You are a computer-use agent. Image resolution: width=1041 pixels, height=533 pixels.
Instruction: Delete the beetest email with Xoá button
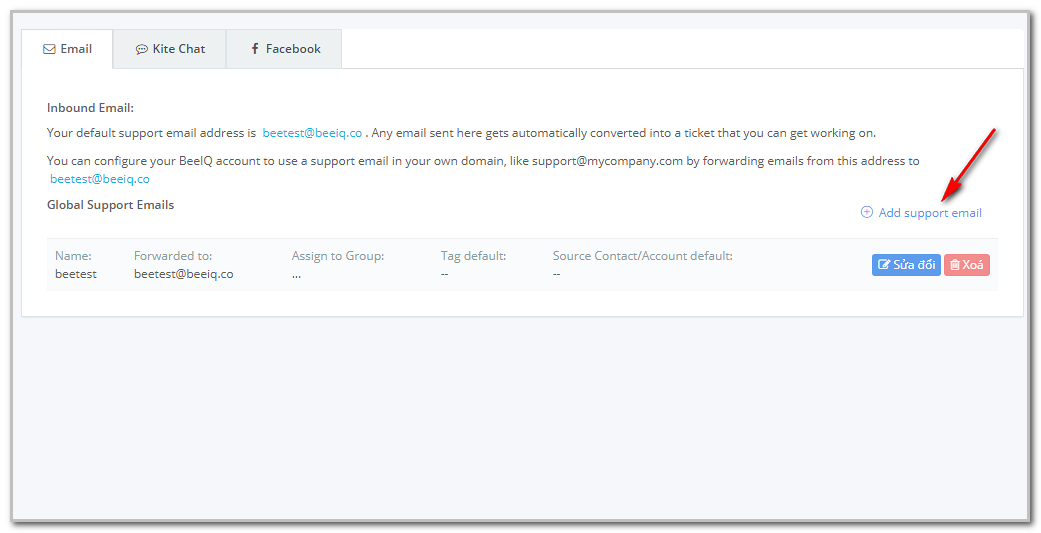[967, 265]
